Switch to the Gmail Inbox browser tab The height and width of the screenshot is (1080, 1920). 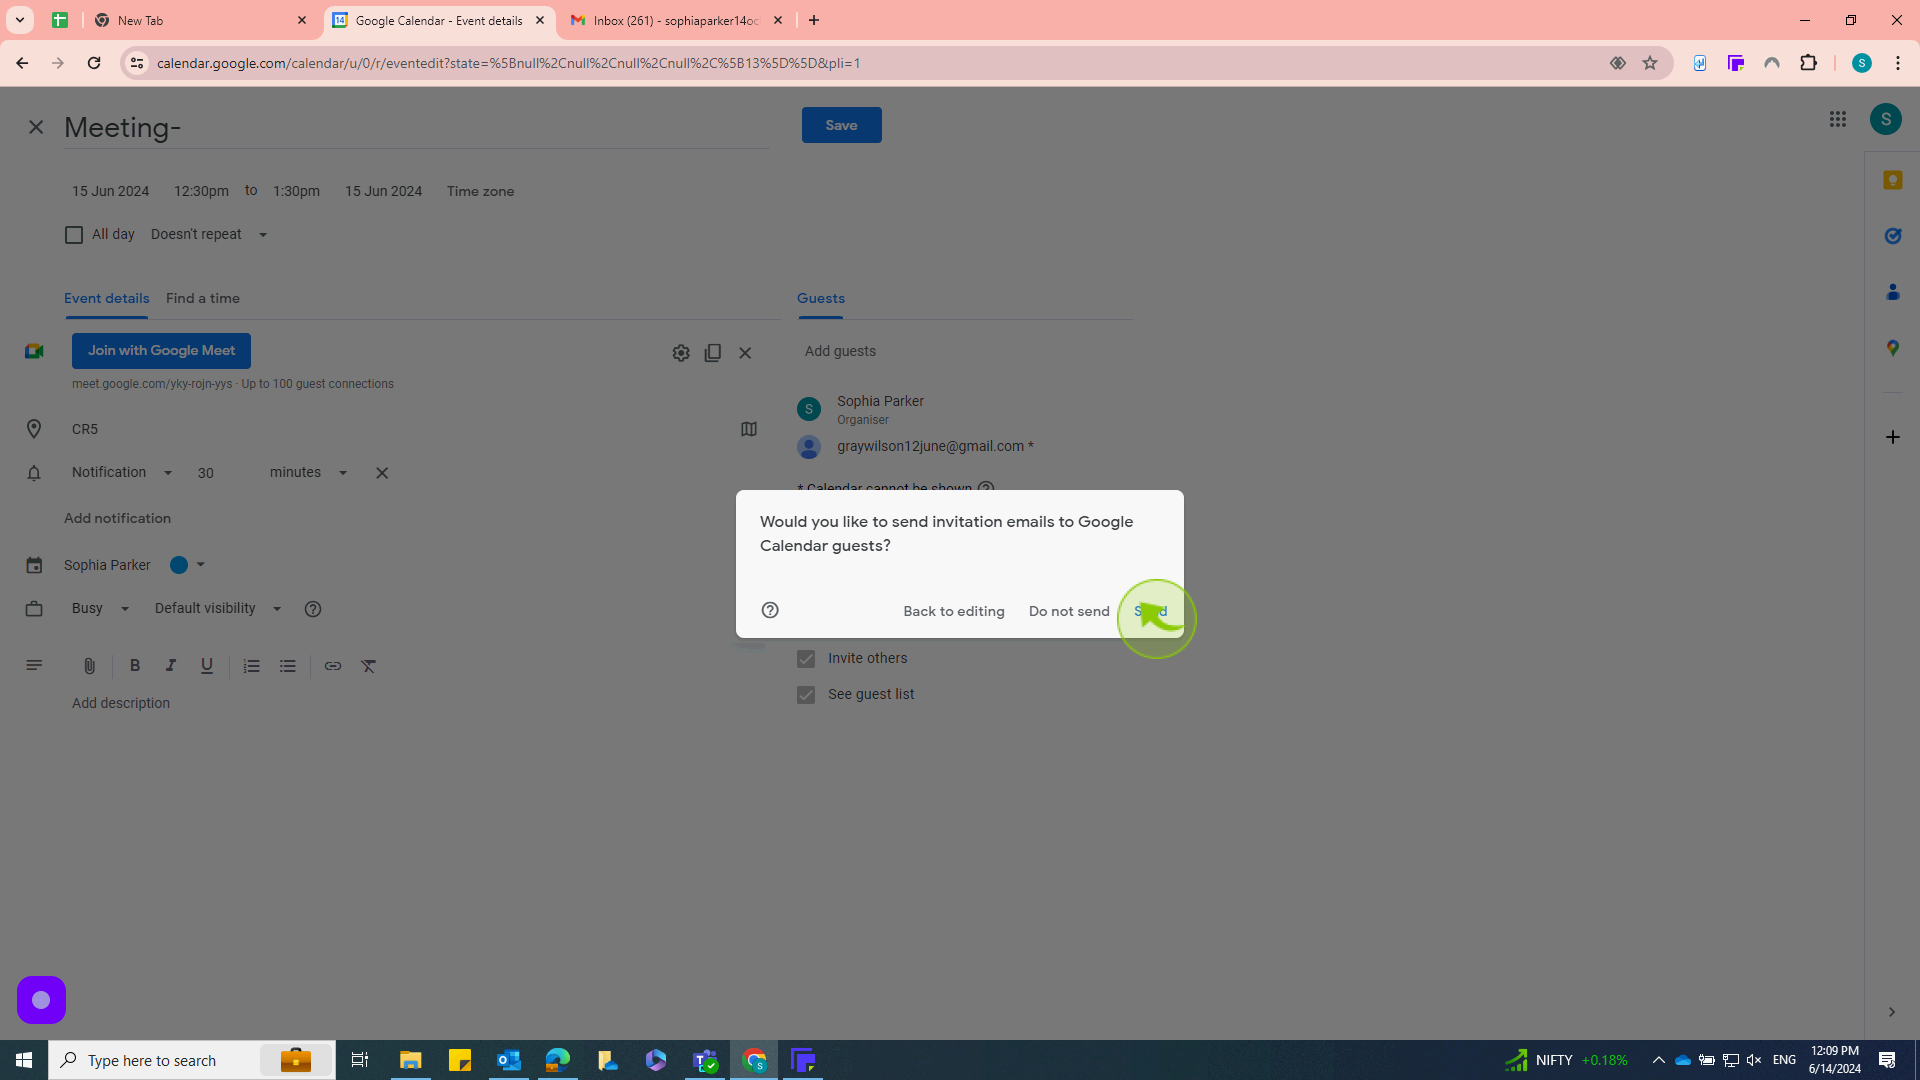coord(676,20)
